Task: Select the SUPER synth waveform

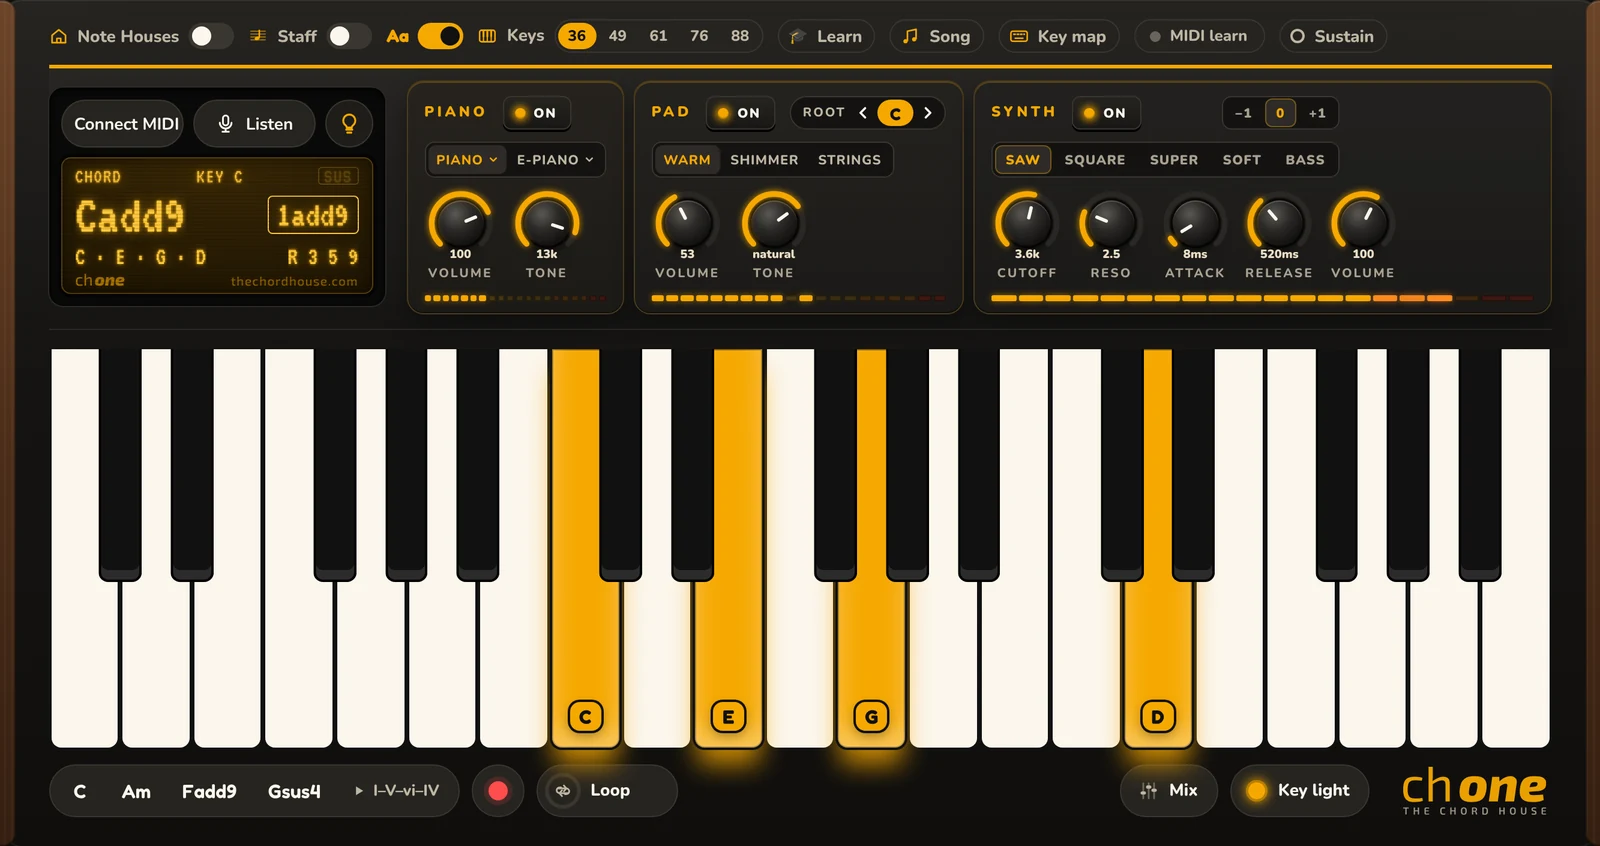Action: coord(1173,160)
